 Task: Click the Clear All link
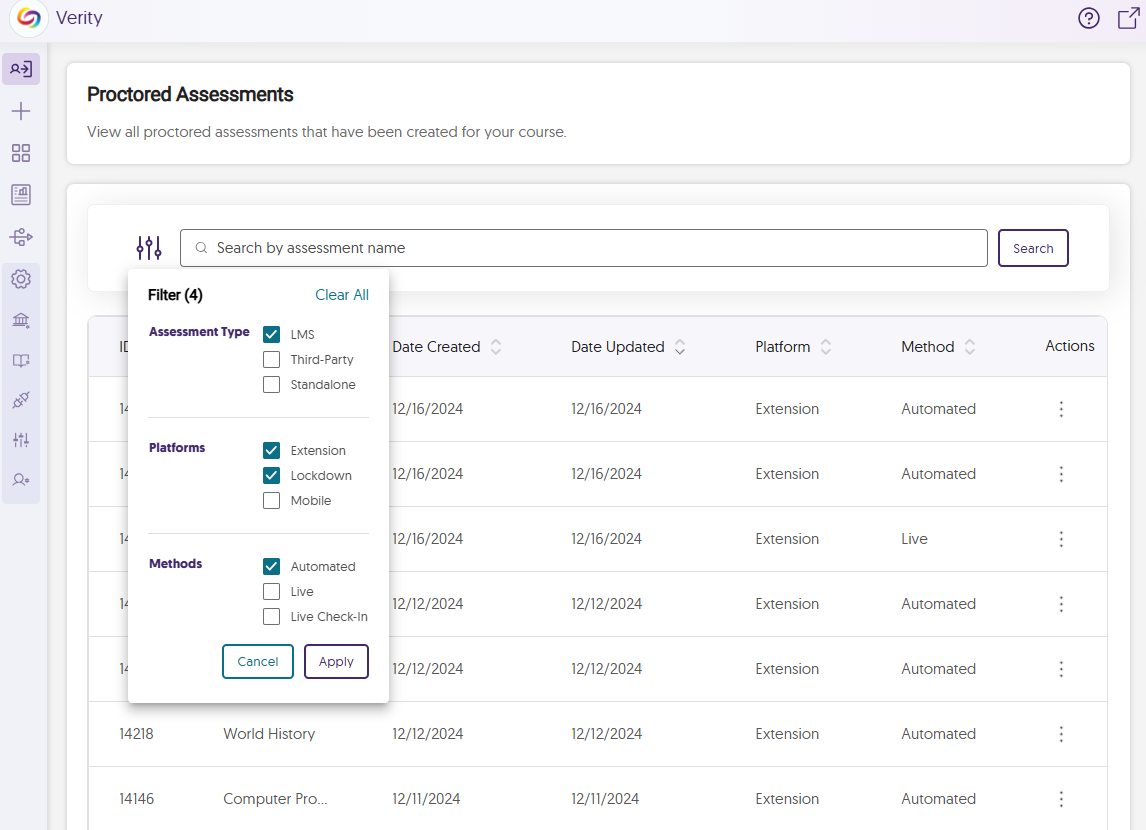(342, 295)
